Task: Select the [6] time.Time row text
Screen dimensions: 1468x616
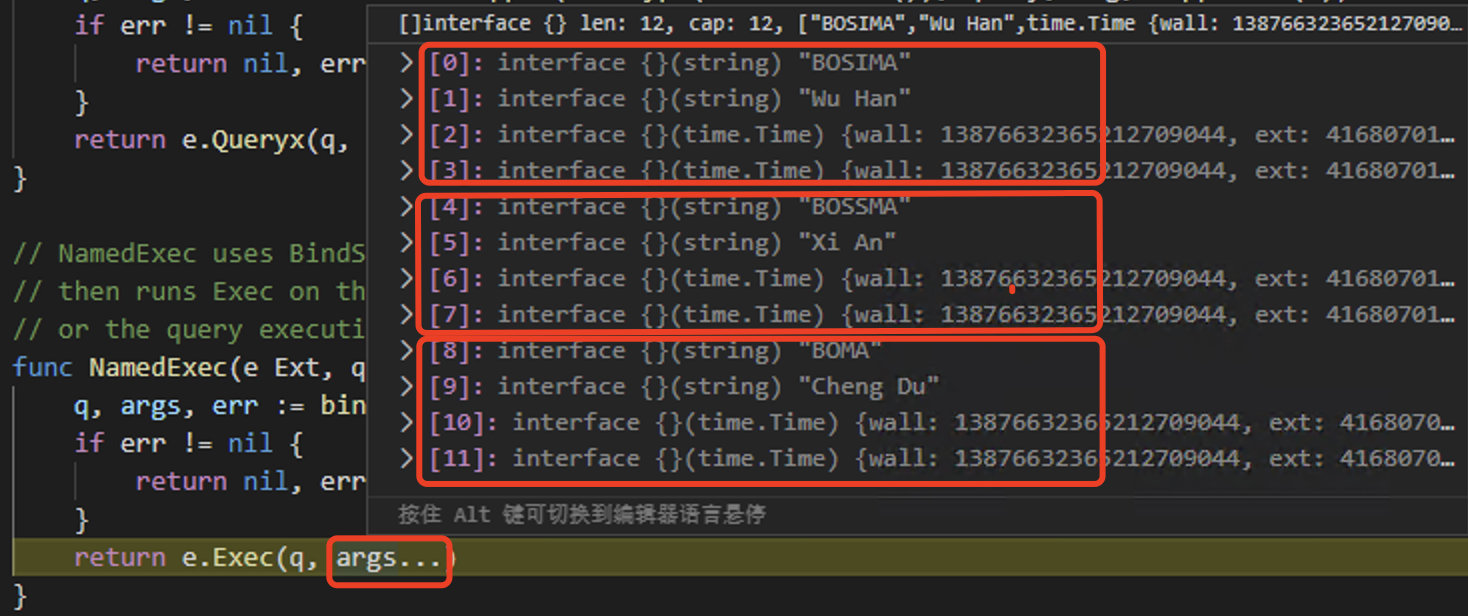Action: (940, 279)
